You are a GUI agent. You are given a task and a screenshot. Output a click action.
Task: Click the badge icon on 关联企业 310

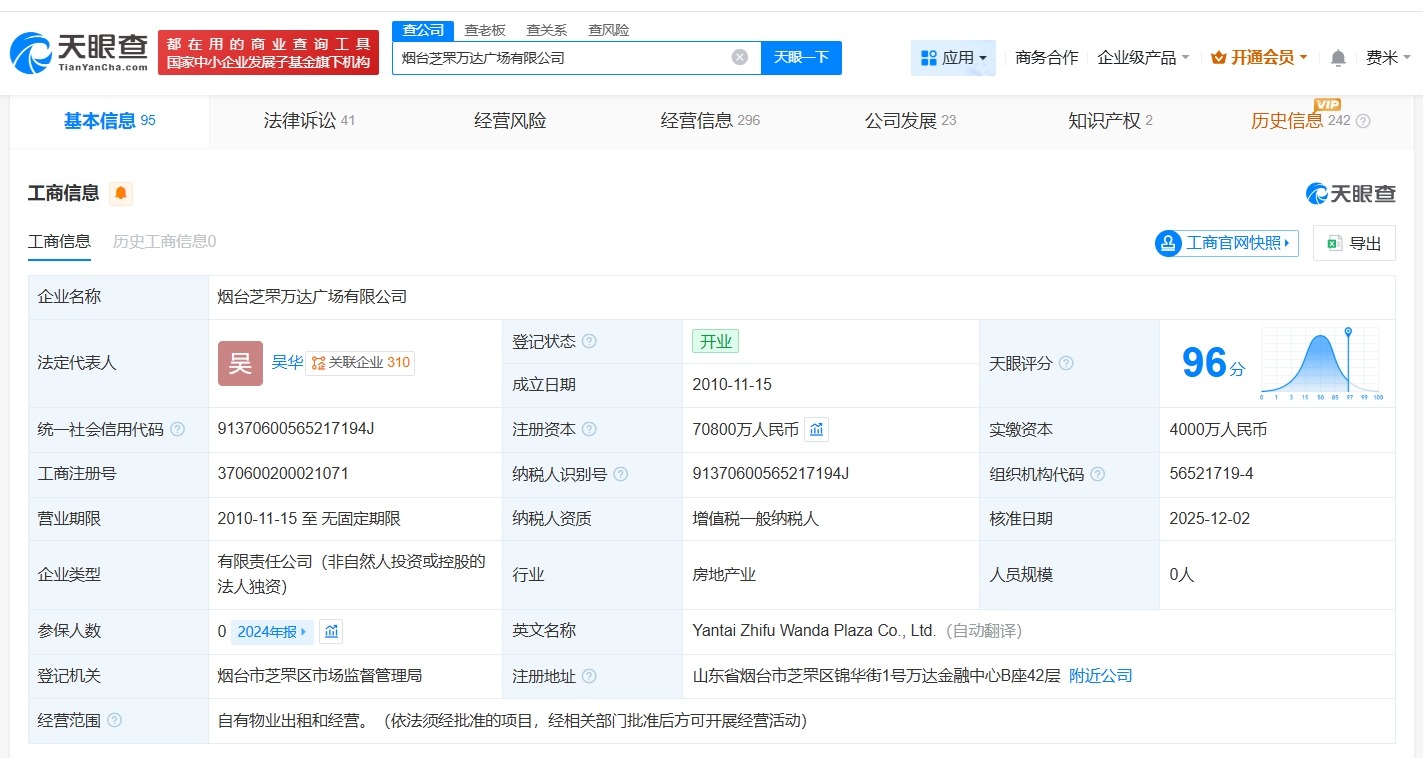(x=320, y=362)
